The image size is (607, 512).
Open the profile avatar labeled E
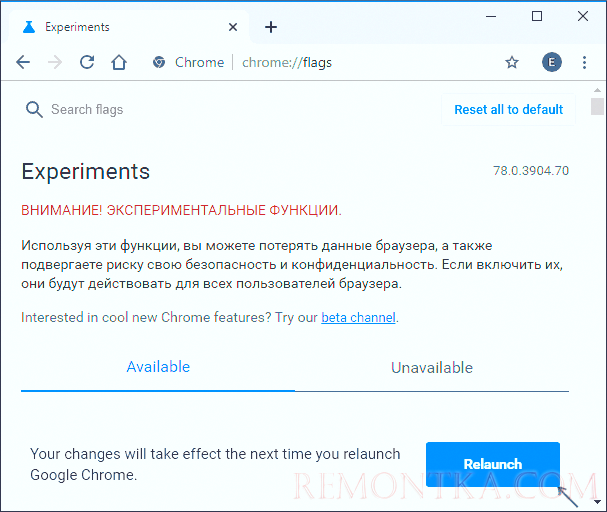(552, 62)
